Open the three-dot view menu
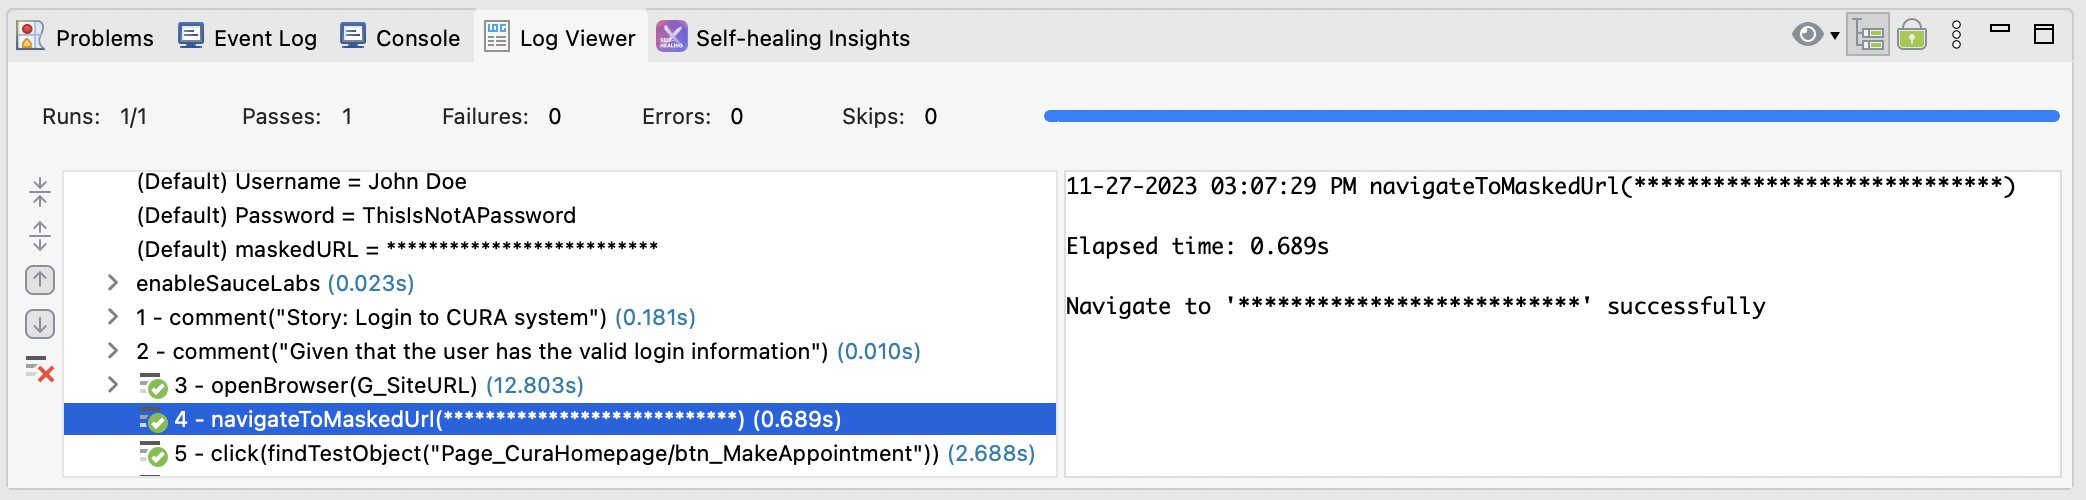Screen dimensions: 2086x500 click(x=1956, y=36)
